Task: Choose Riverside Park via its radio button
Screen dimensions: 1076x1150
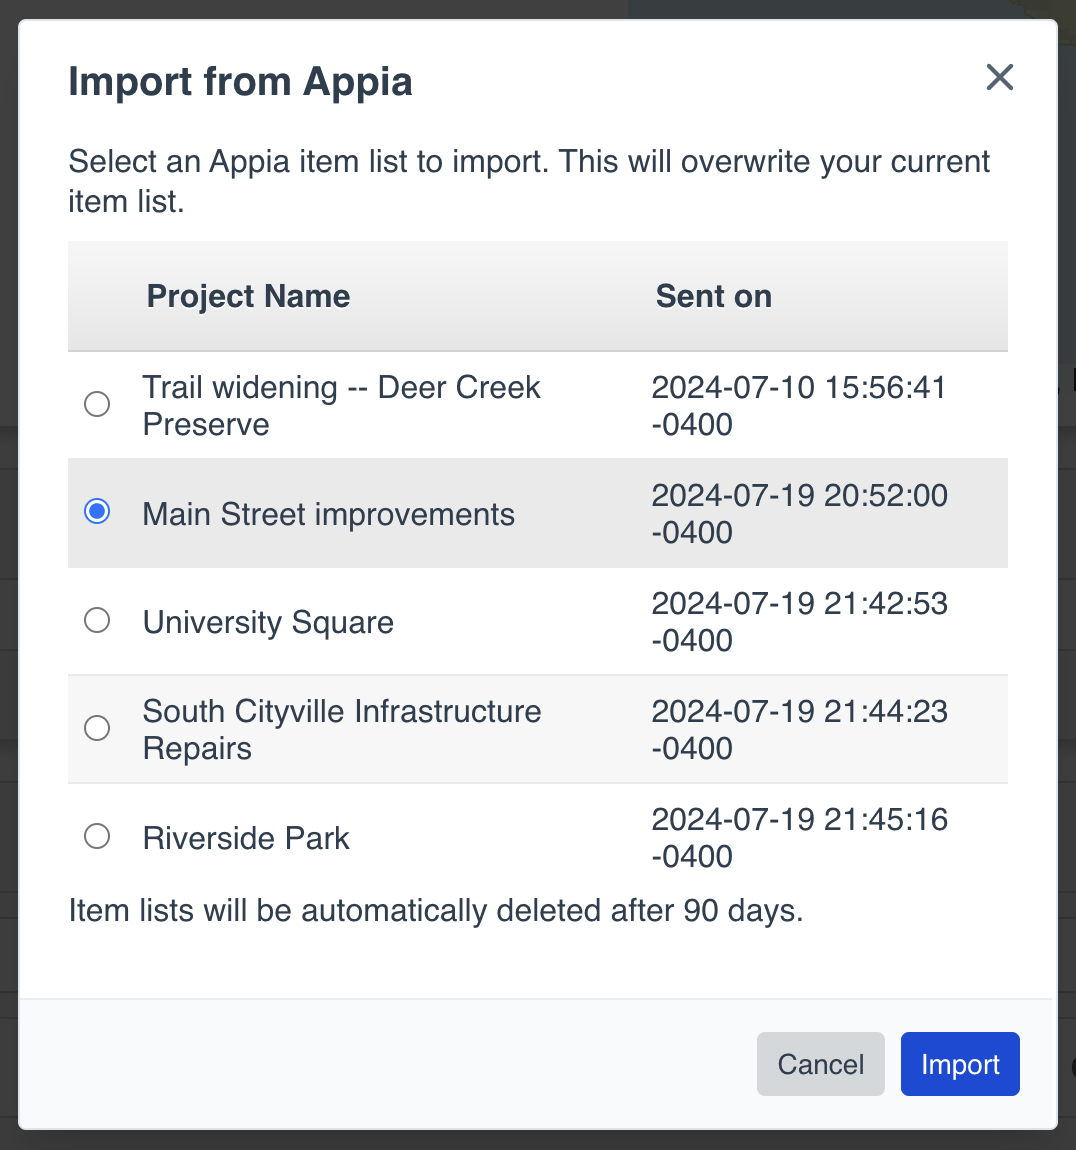Action: (x=96, y=836)
